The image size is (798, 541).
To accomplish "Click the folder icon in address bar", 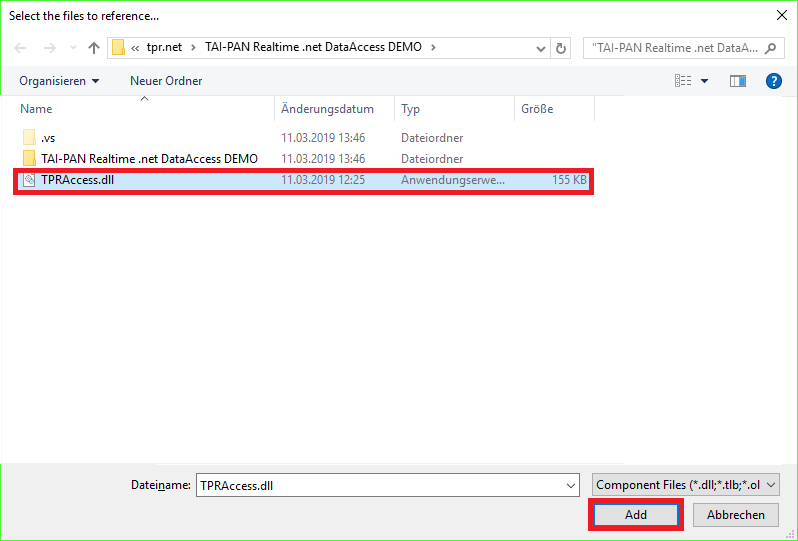I will (118, 47).
